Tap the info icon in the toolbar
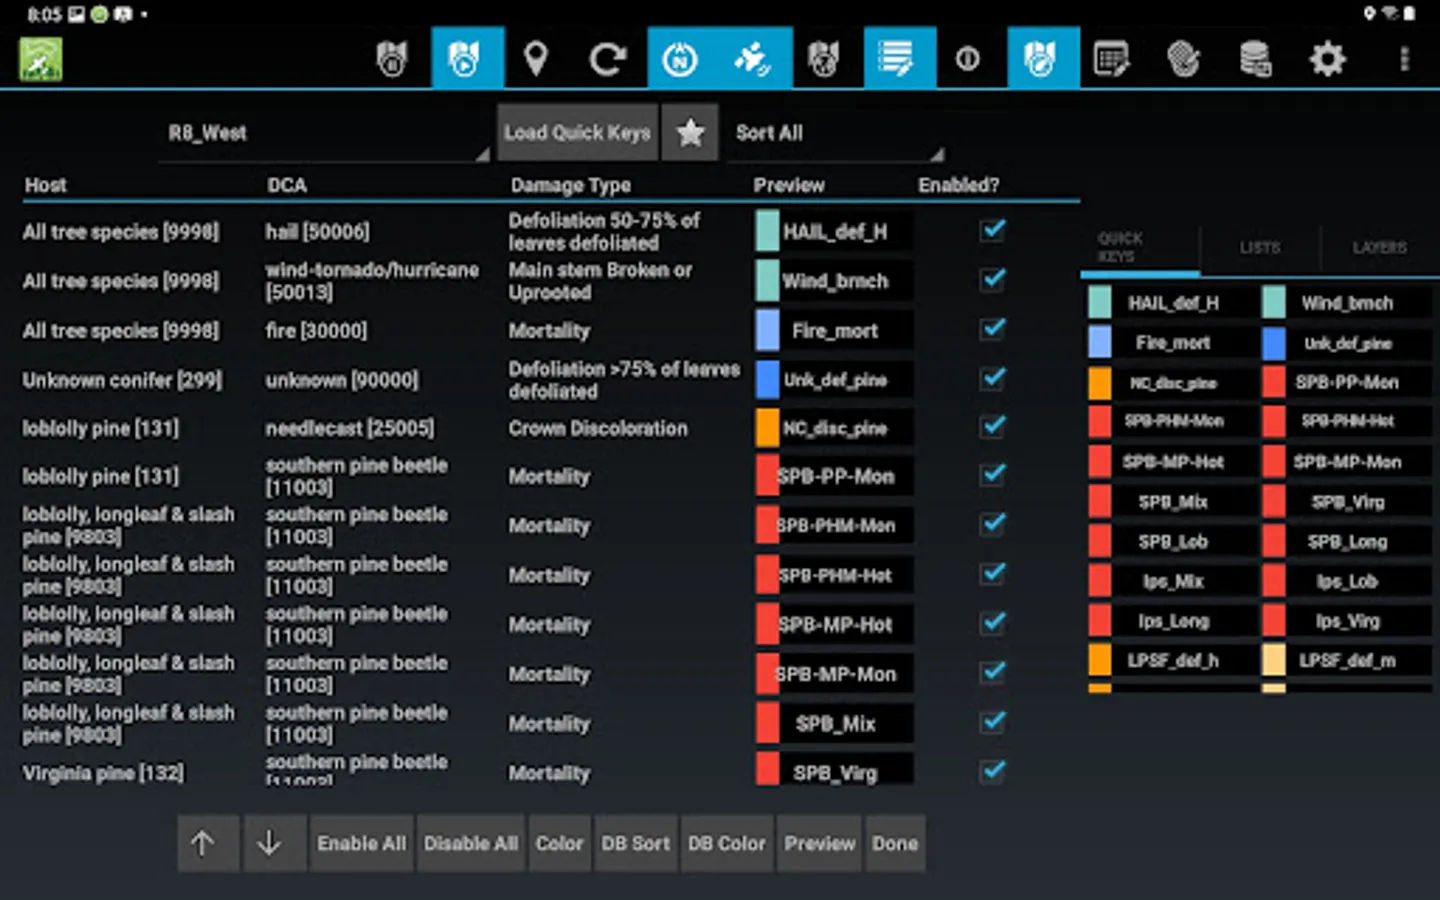This screenshot has height=900, width=1440. point(968,58)
